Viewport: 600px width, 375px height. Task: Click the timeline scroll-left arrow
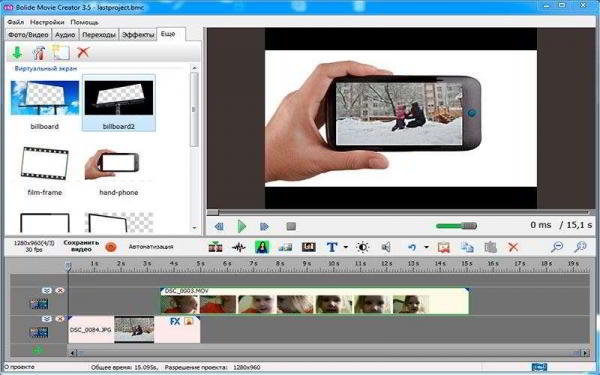pyautogui.click(x=73, y=353)
